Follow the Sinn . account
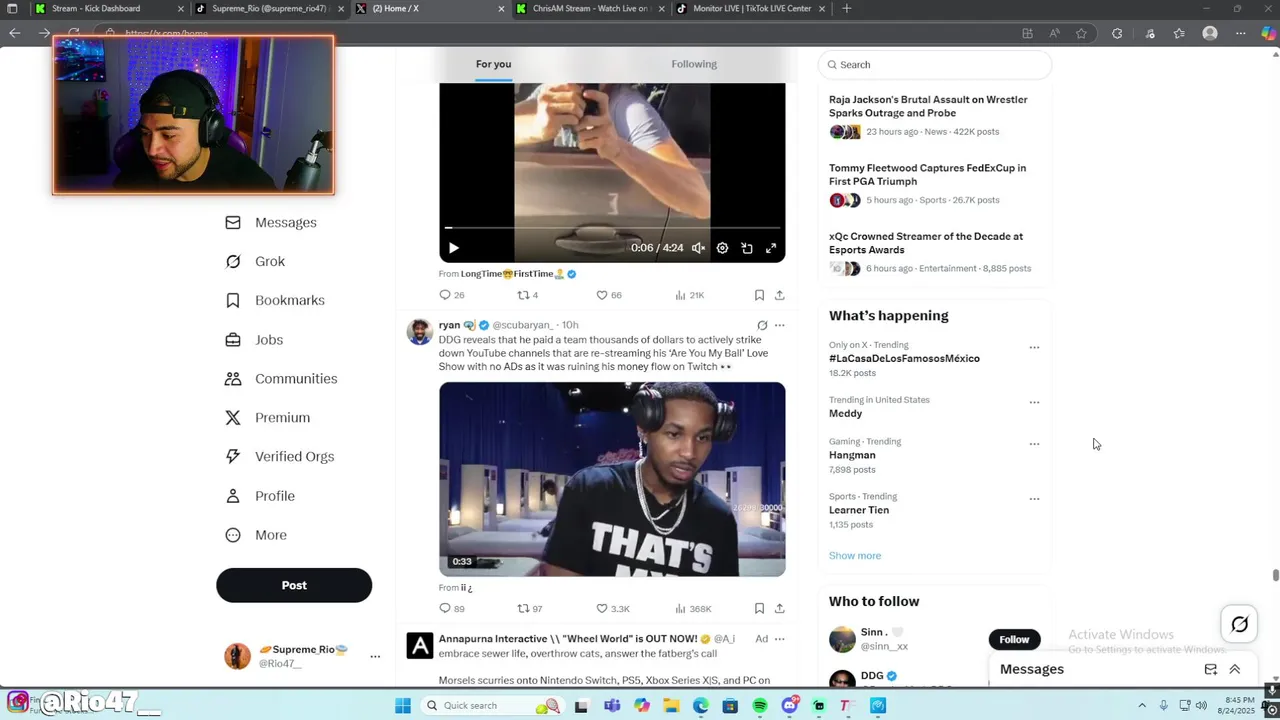Viewport: 1280px width, 720px height. click(x=1014, y=639)
